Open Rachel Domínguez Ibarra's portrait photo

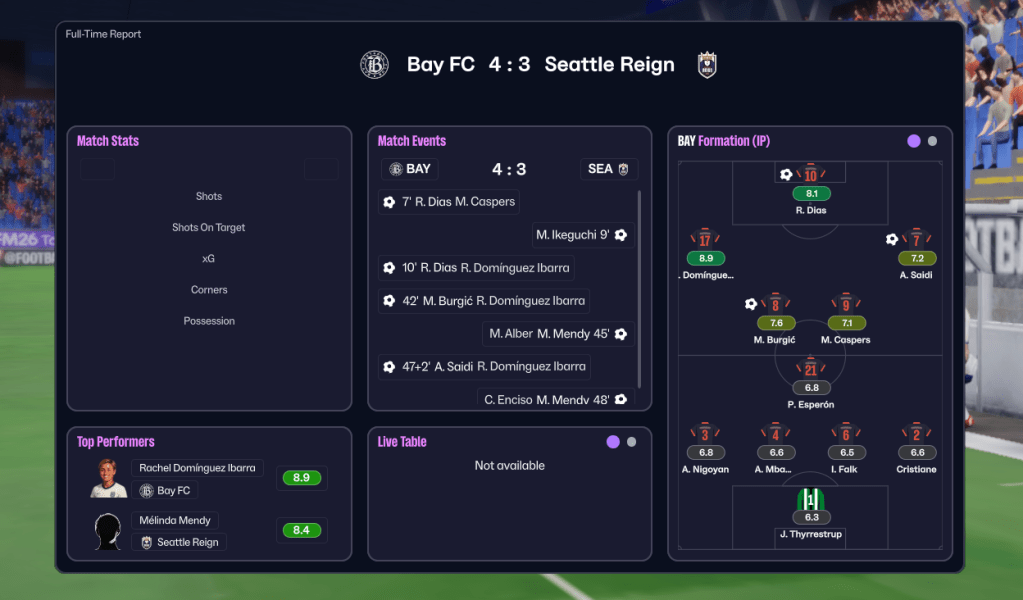point(108,479)
